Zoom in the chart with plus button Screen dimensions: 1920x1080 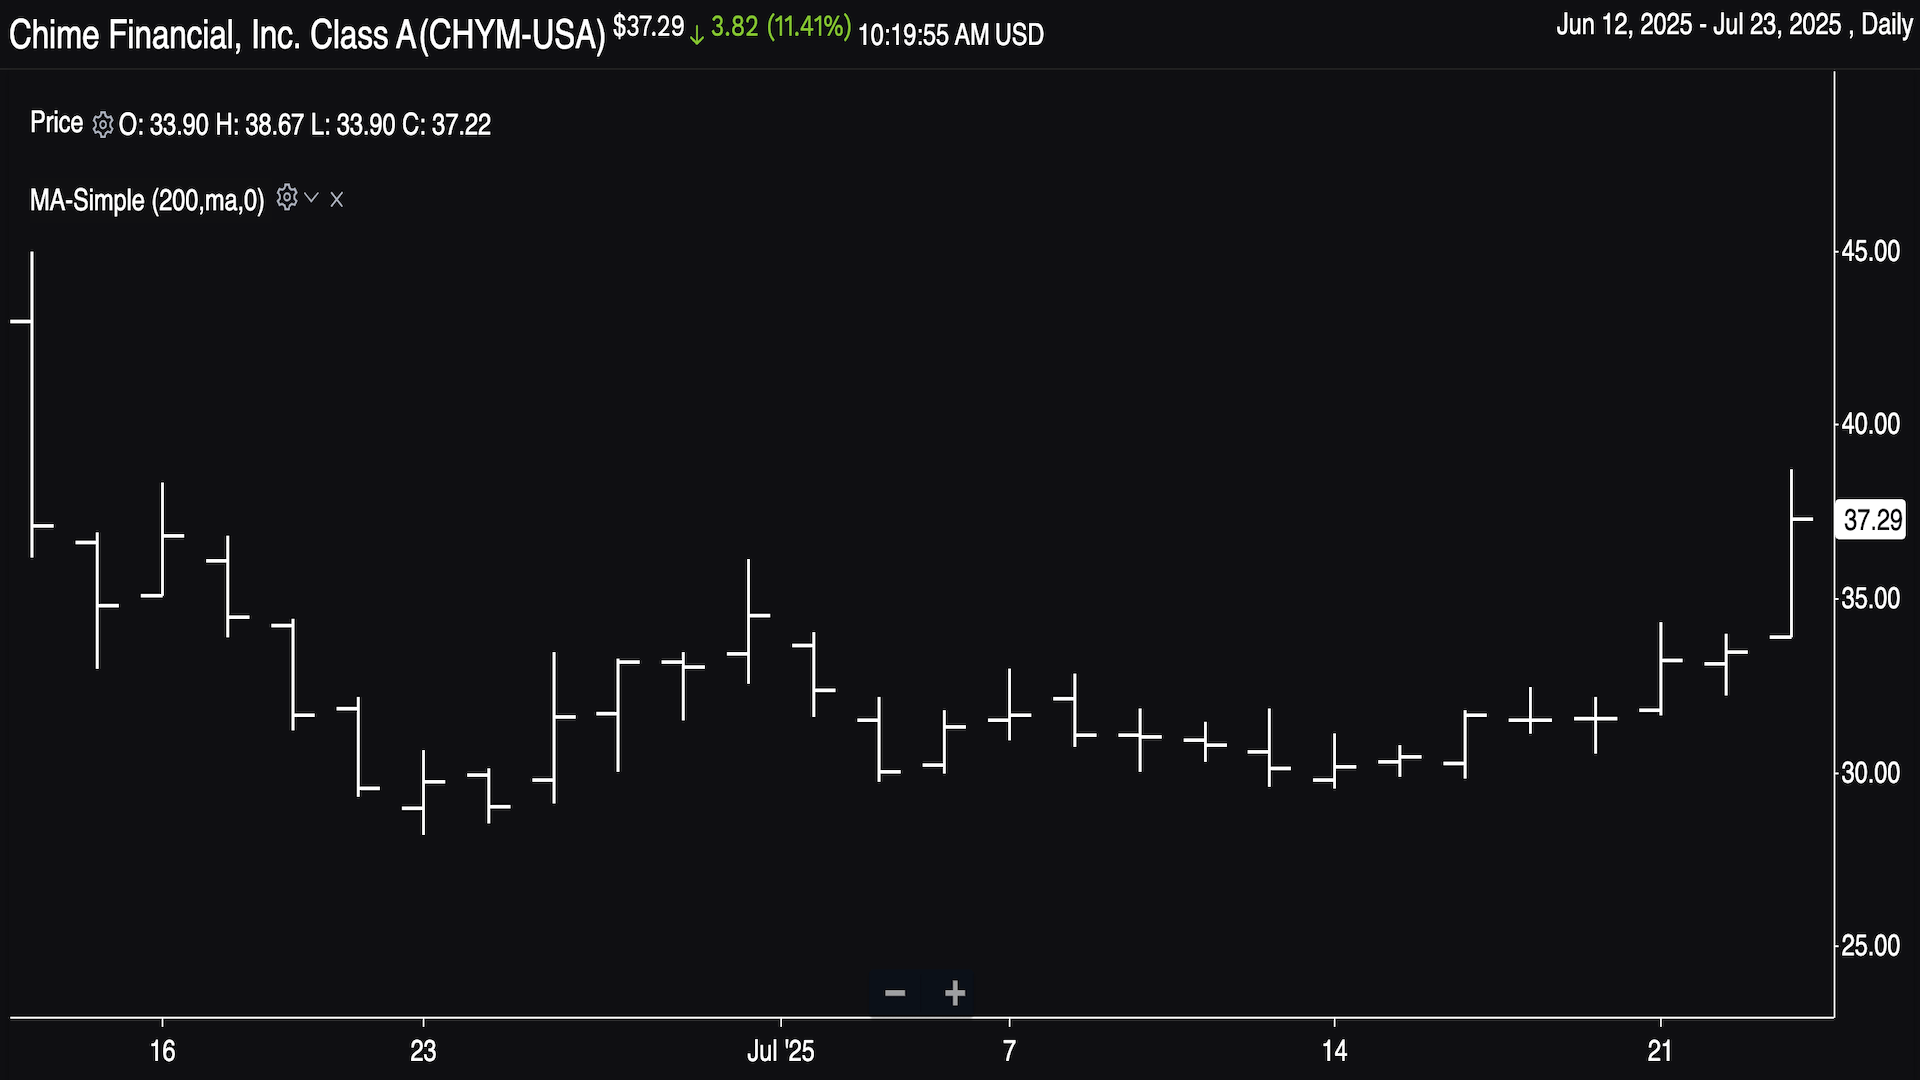[955, 993]
